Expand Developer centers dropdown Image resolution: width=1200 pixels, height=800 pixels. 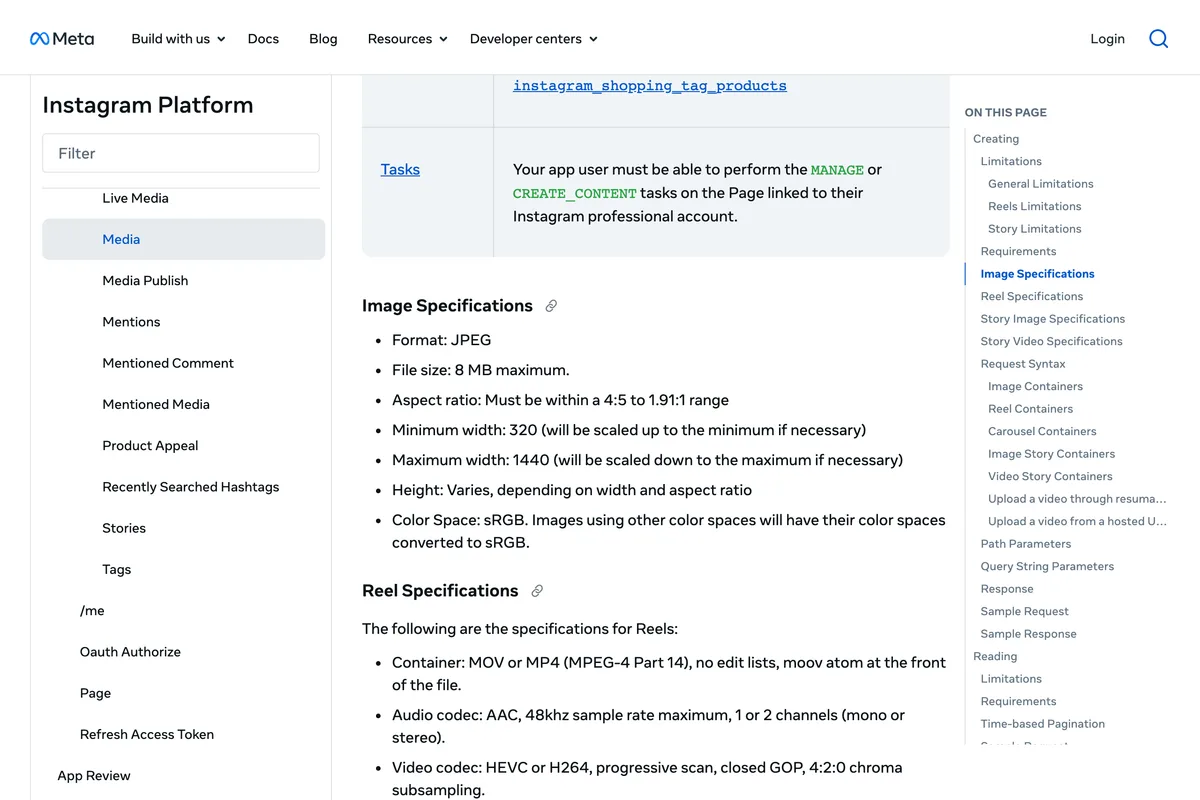coord(534,39)
